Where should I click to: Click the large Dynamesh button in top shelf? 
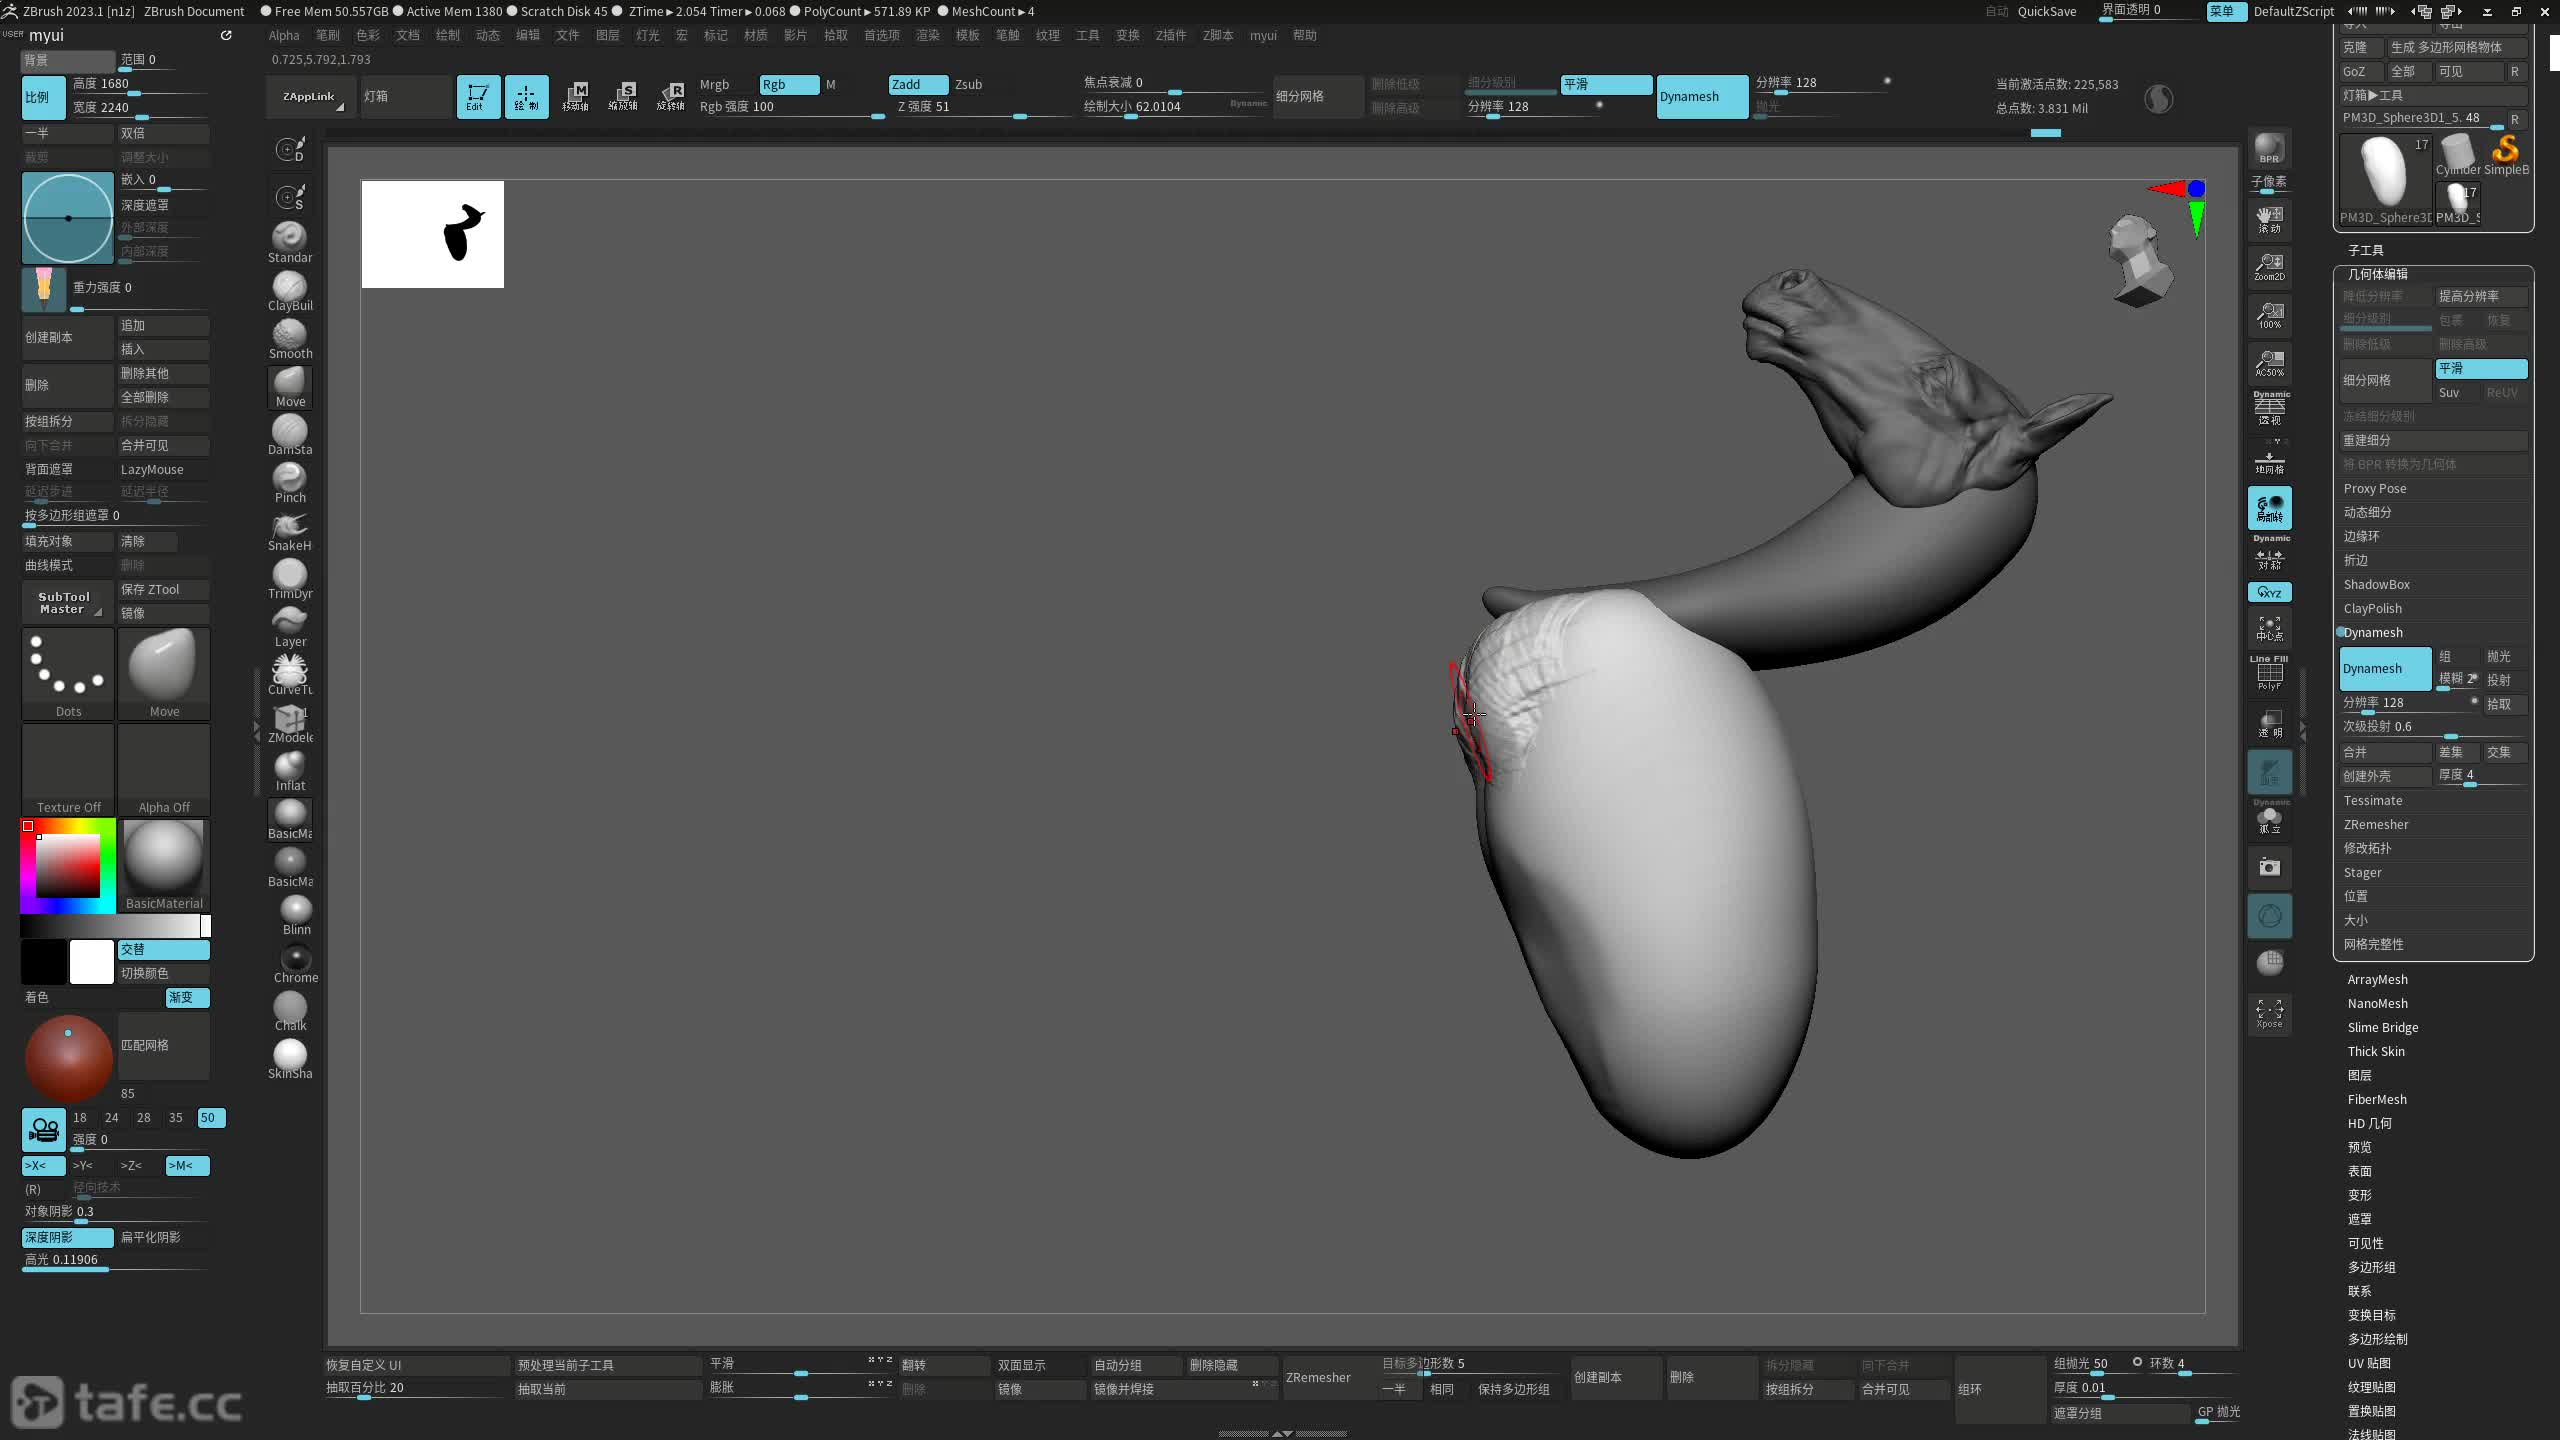click(x=1701, y=96)
